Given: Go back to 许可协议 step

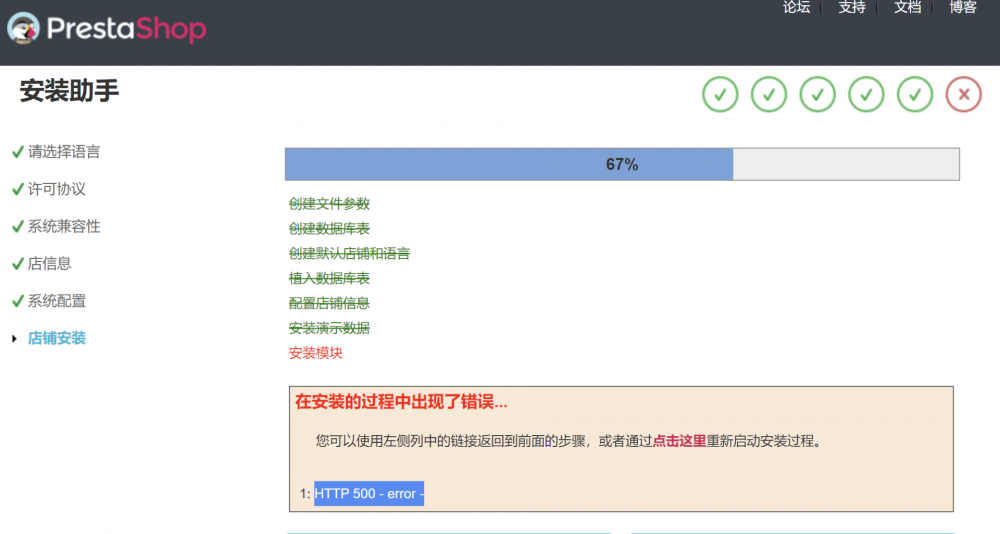Looking at the screenshot, I should pos(57,189).
